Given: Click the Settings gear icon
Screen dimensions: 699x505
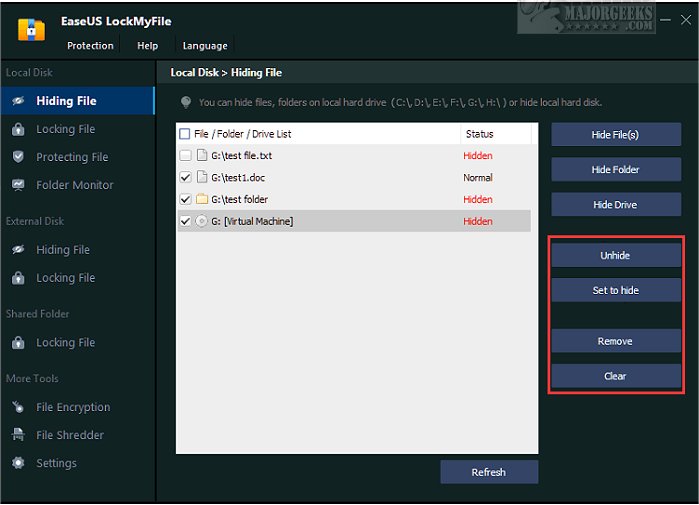Looking at the screenshot, I should 18,463.
